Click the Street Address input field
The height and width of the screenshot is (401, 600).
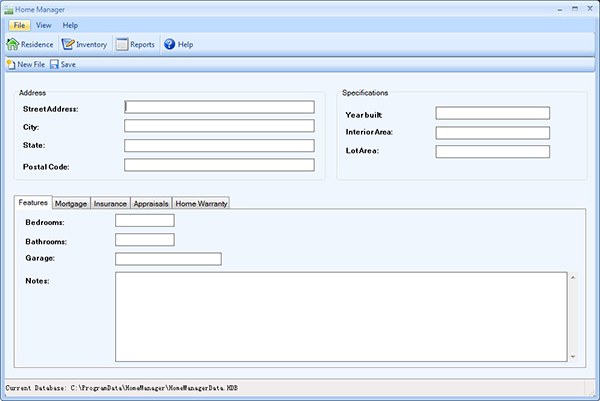pyautogui.click(x=219, y=107)
